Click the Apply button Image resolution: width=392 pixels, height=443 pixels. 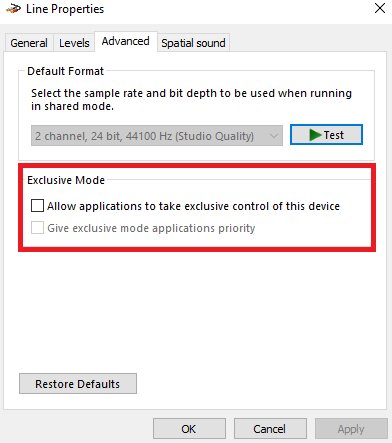[351, 429]
